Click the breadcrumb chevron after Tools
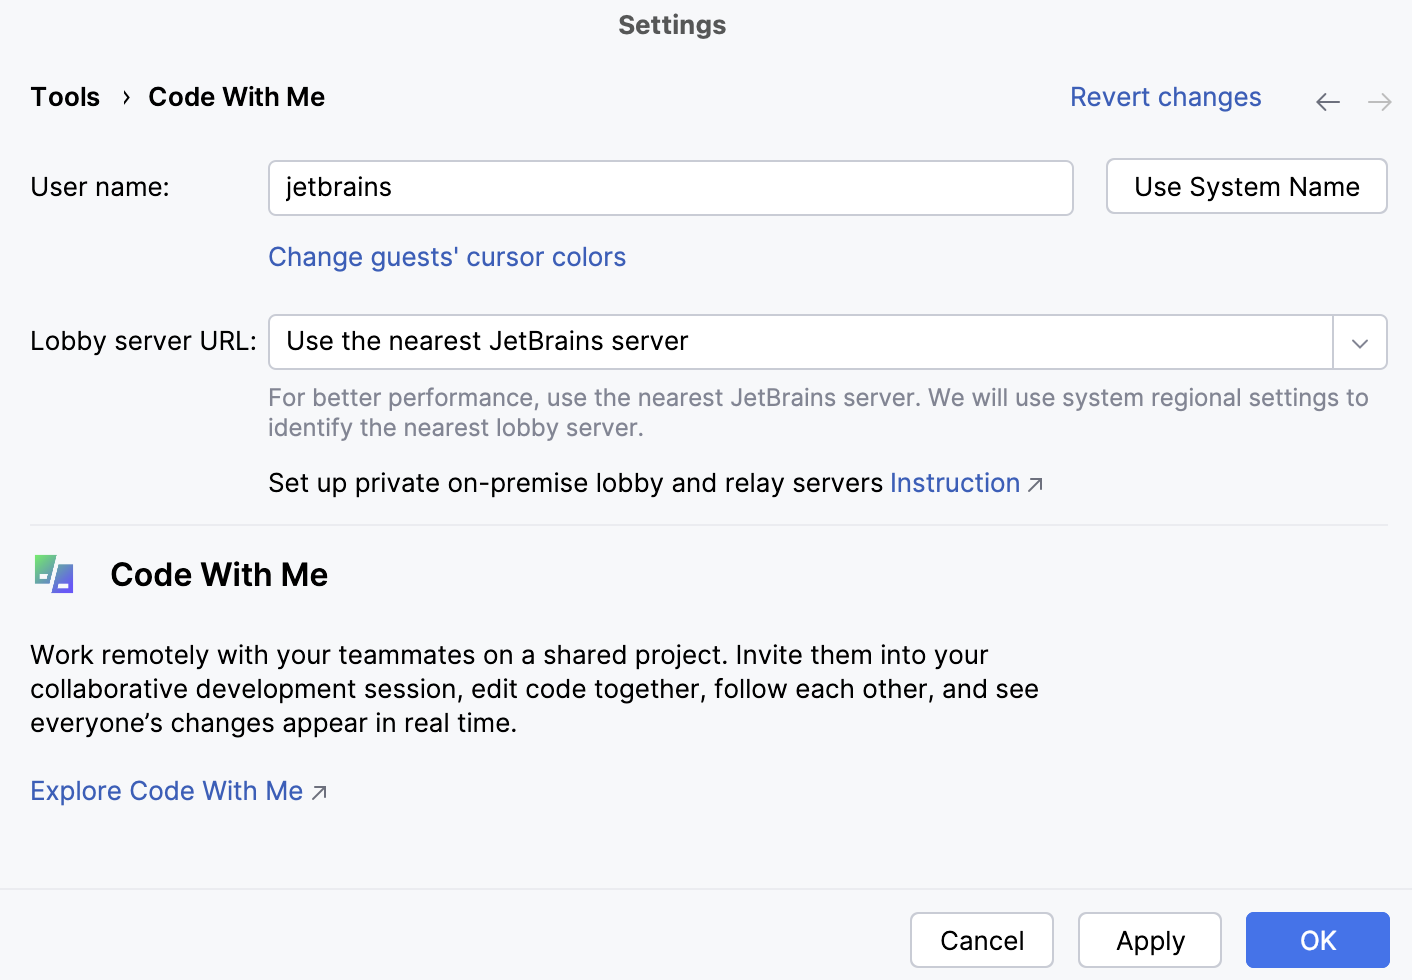This screenshot has width=1412, height=980. [125, 97]
